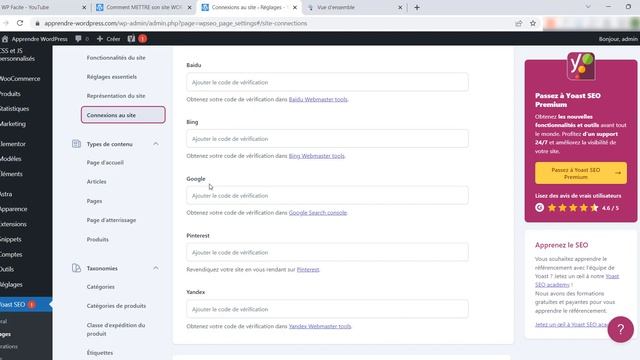The height and width of the screenshot is (360, 640).
Task: Focus the Google verification code field
Action: tap(327, 196)
